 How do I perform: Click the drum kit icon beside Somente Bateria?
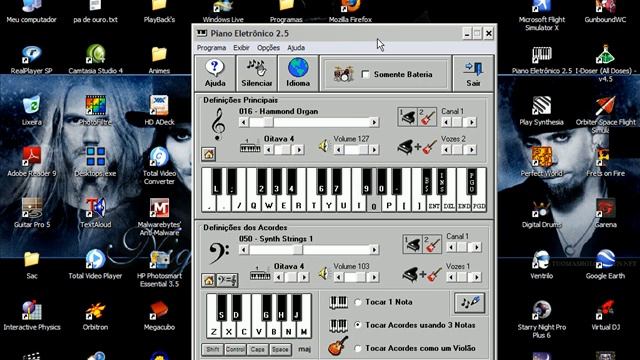[343, 75]
